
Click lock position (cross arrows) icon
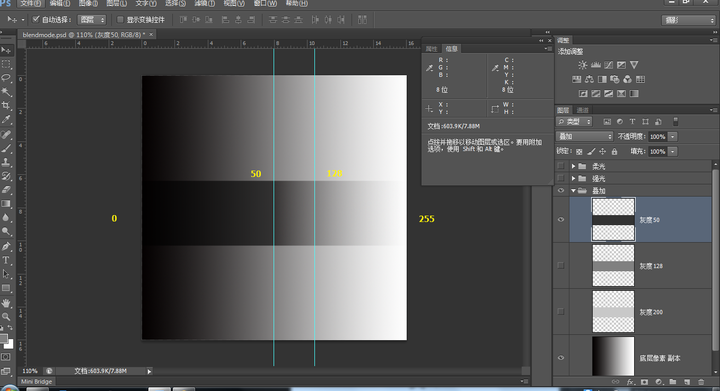pos(602,151)
